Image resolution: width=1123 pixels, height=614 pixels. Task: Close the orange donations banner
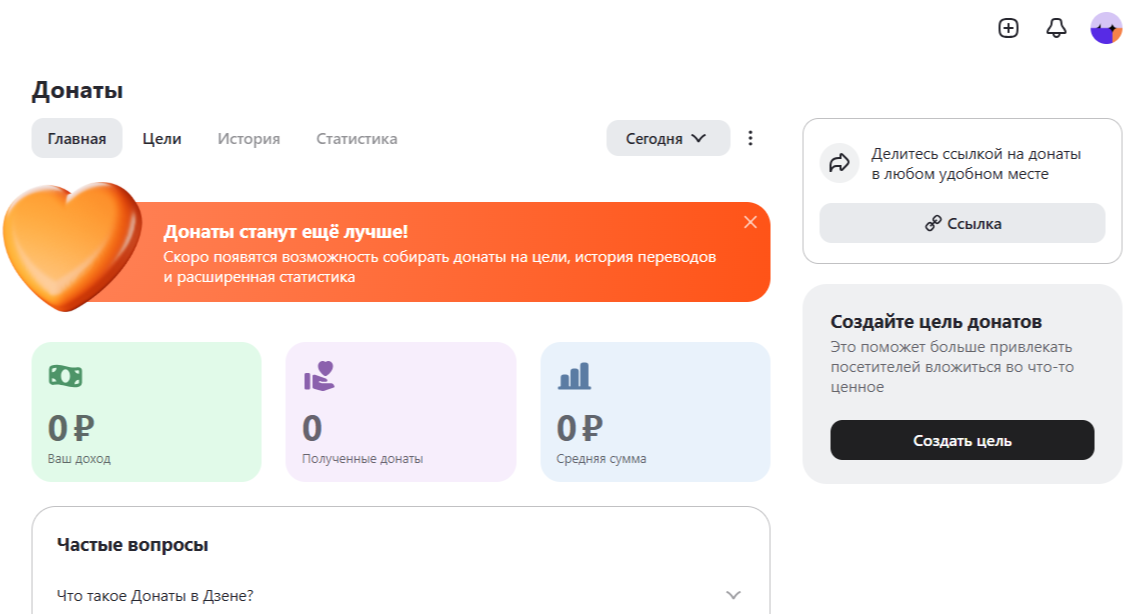click(750, 222)
